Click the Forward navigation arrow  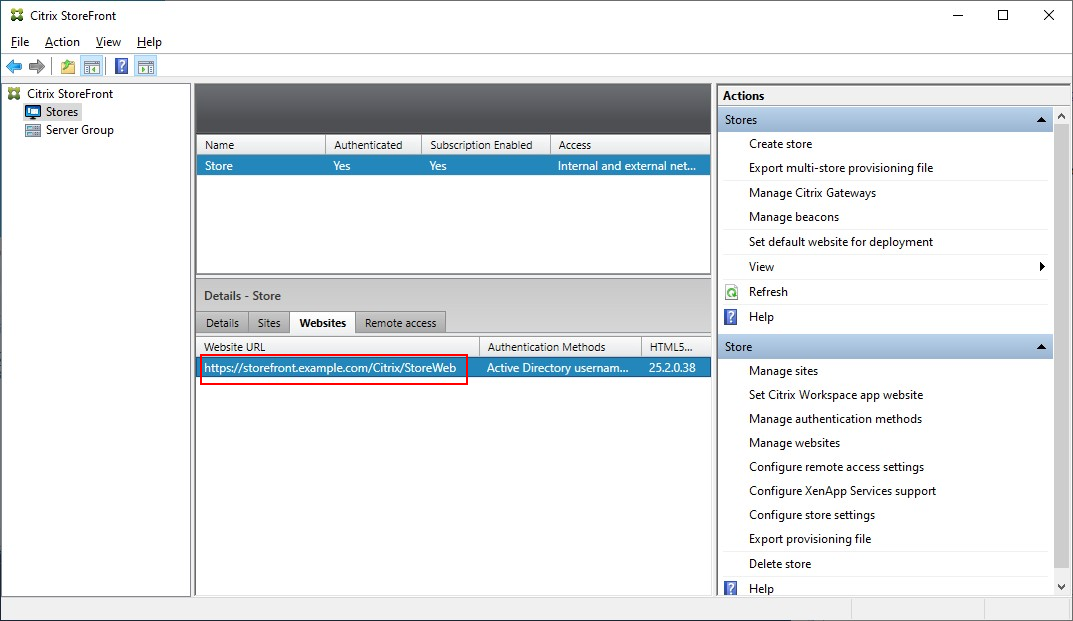[36, 66]
